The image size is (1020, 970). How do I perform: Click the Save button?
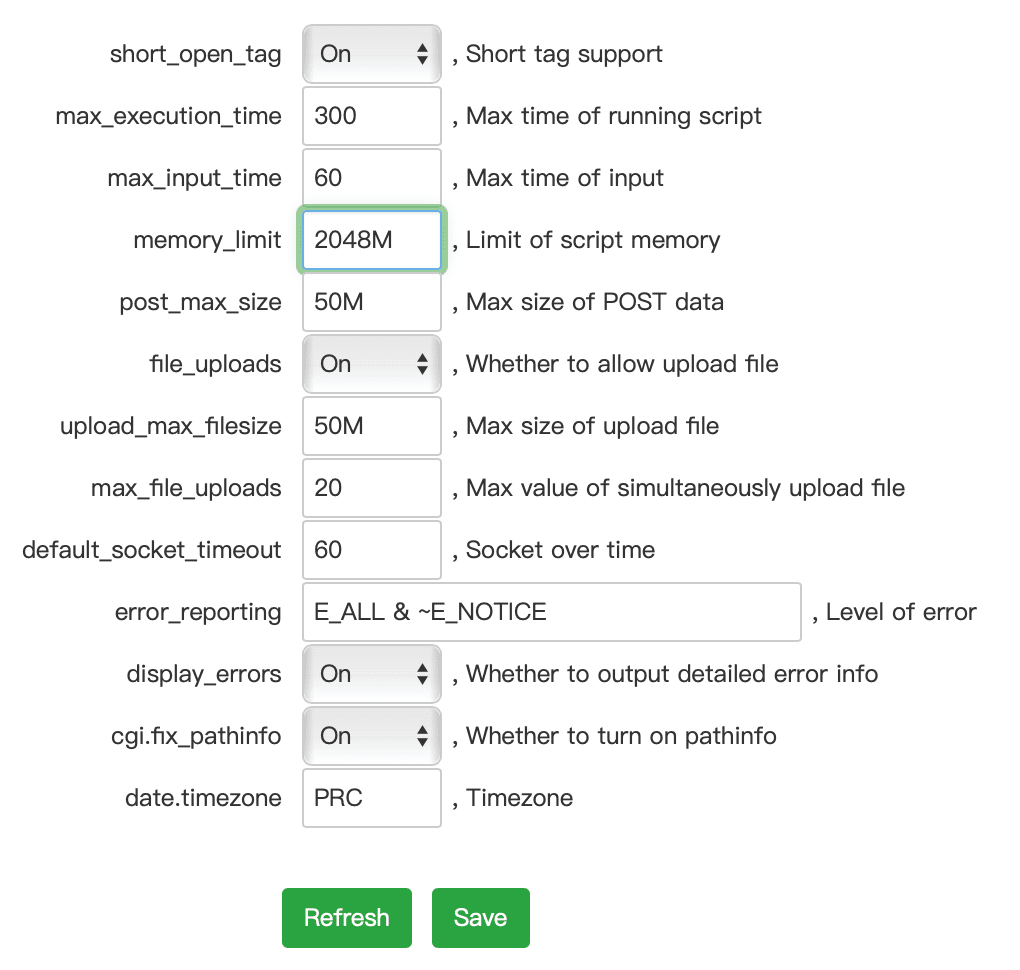tap(480, 917)
